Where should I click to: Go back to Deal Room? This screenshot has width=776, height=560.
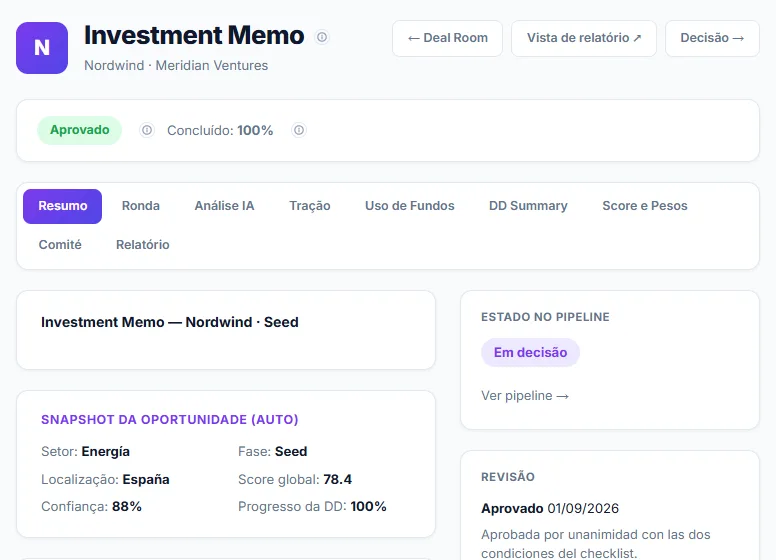(447, 38)
